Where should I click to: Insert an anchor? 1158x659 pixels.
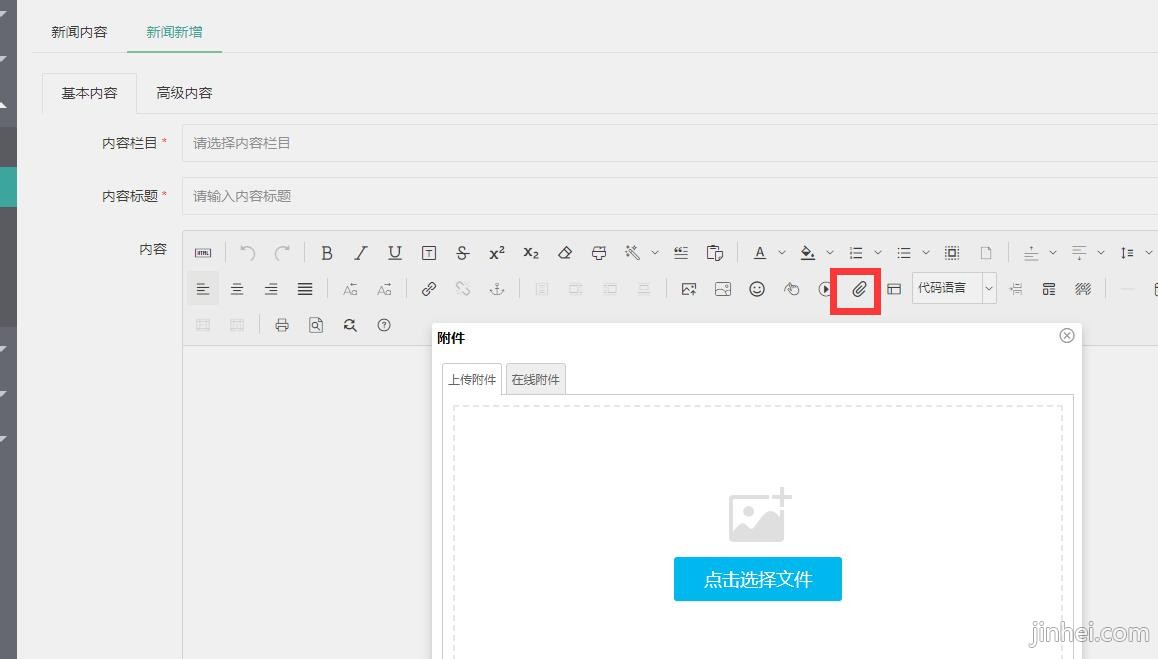497,289
